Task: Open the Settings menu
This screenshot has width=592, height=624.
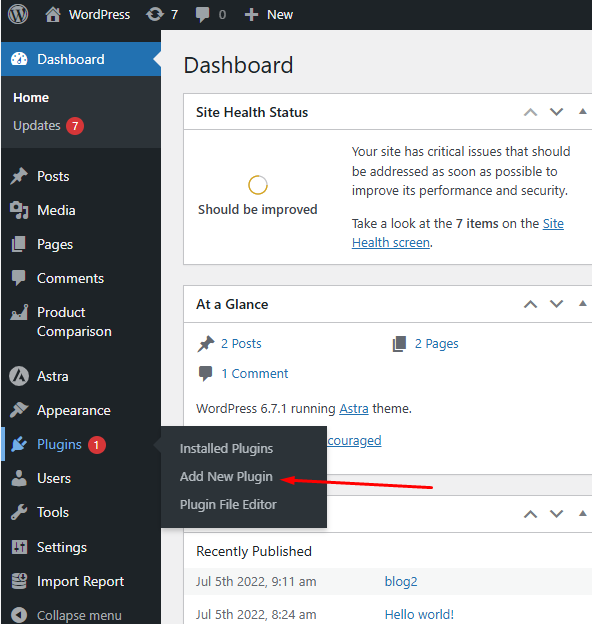Action: click(62, 548)
